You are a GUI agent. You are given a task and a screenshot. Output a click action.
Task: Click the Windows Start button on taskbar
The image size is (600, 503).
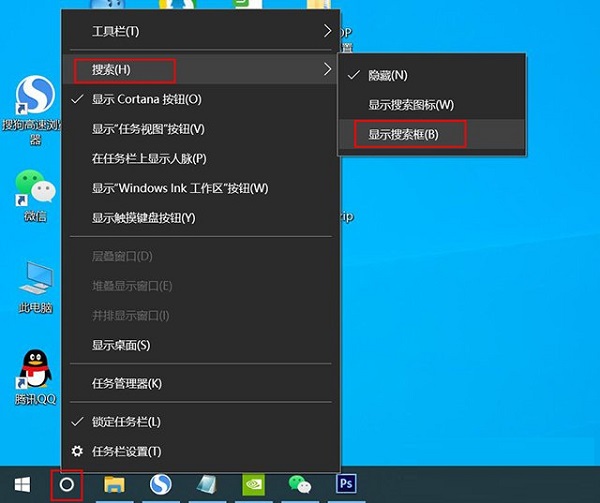click(x=18, y=485)
